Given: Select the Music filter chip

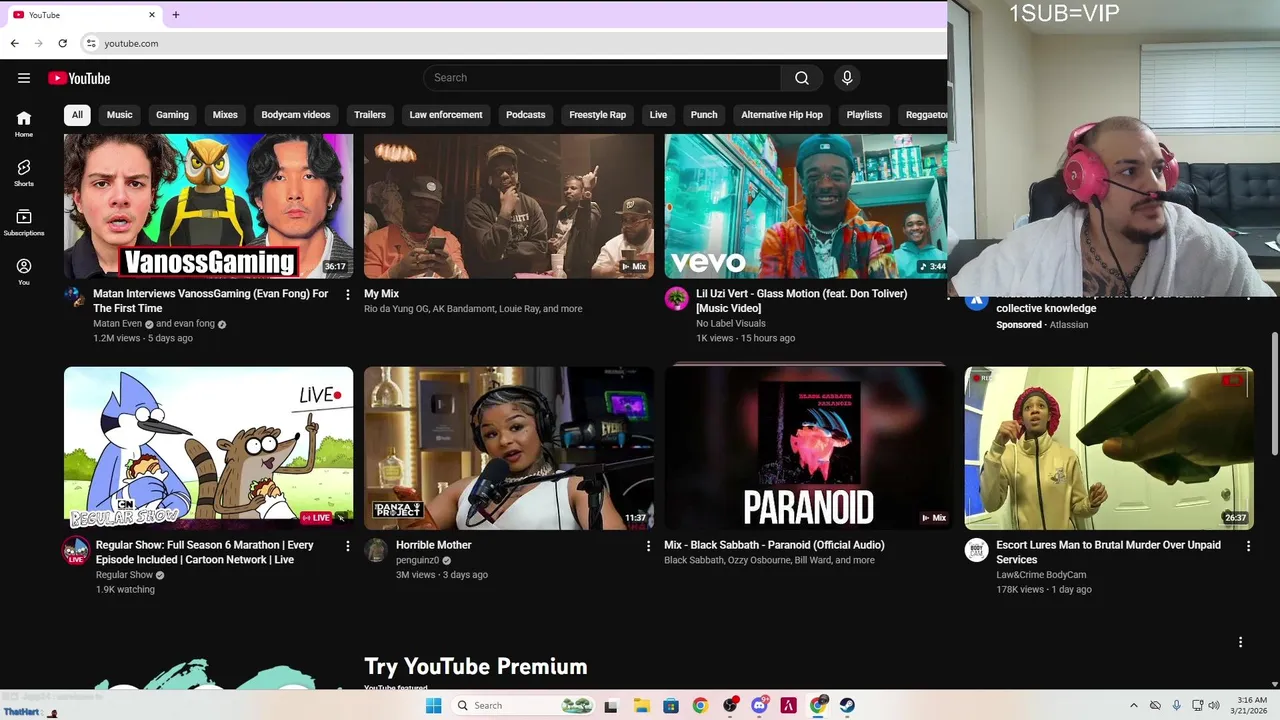Looking at the screenshot, I should click(119, 115).
